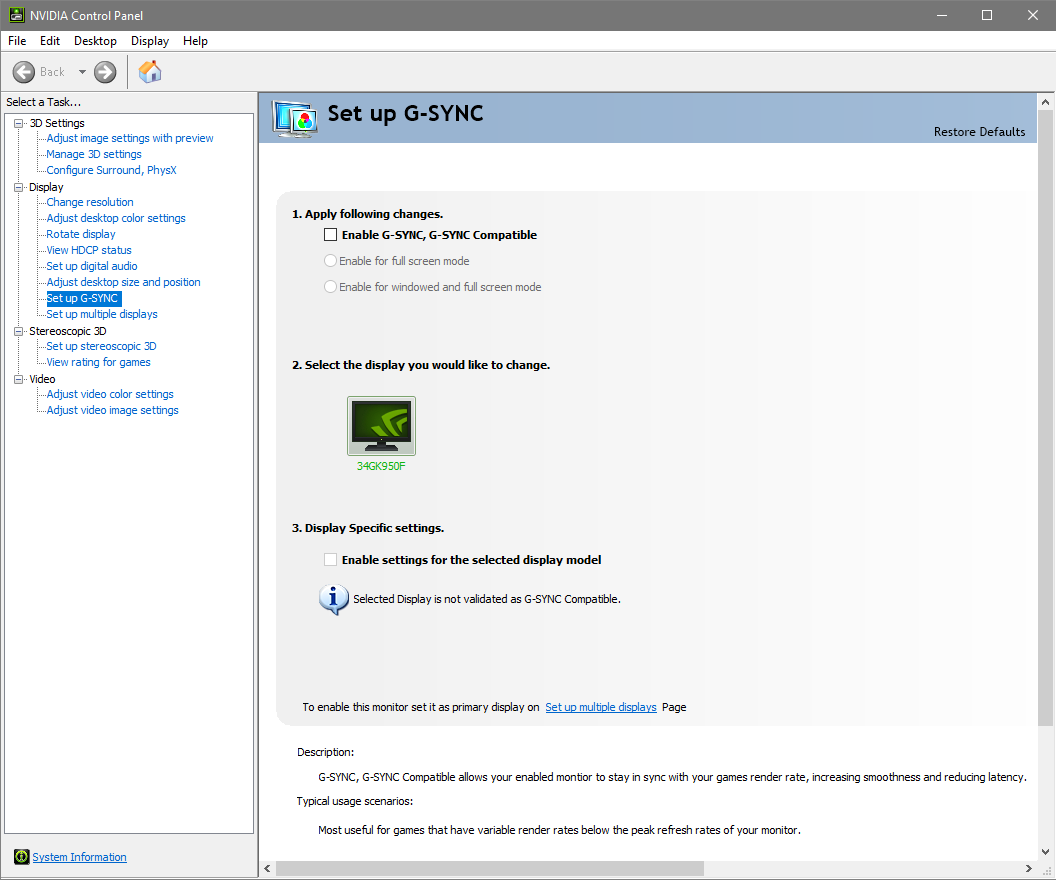Open Configure Surround, PhysX
Viewport: 1056px width, 880px height.
(111, 170)
